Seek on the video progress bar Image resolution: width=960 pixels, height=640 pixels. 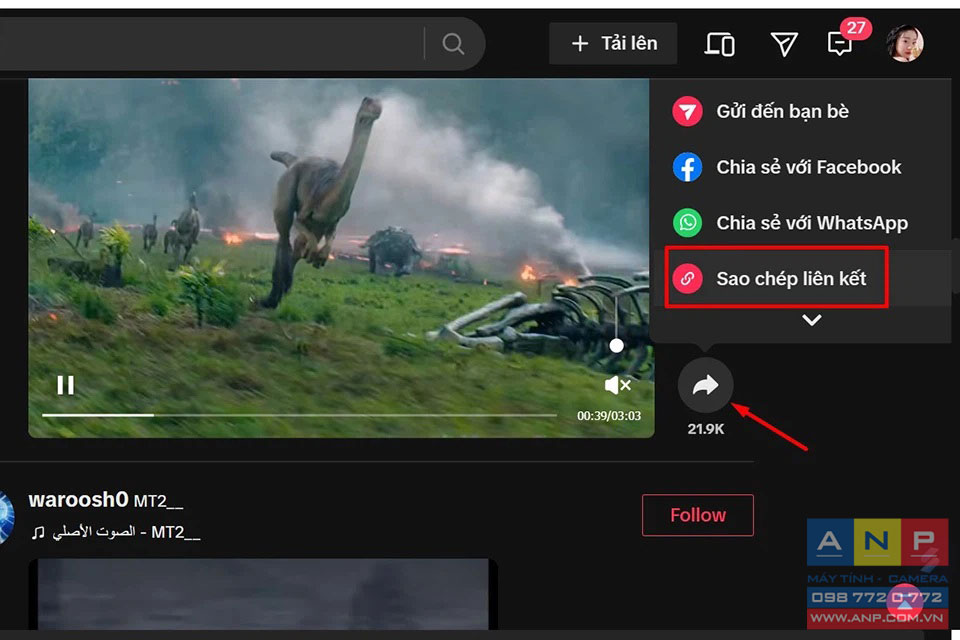coord(299,415)
